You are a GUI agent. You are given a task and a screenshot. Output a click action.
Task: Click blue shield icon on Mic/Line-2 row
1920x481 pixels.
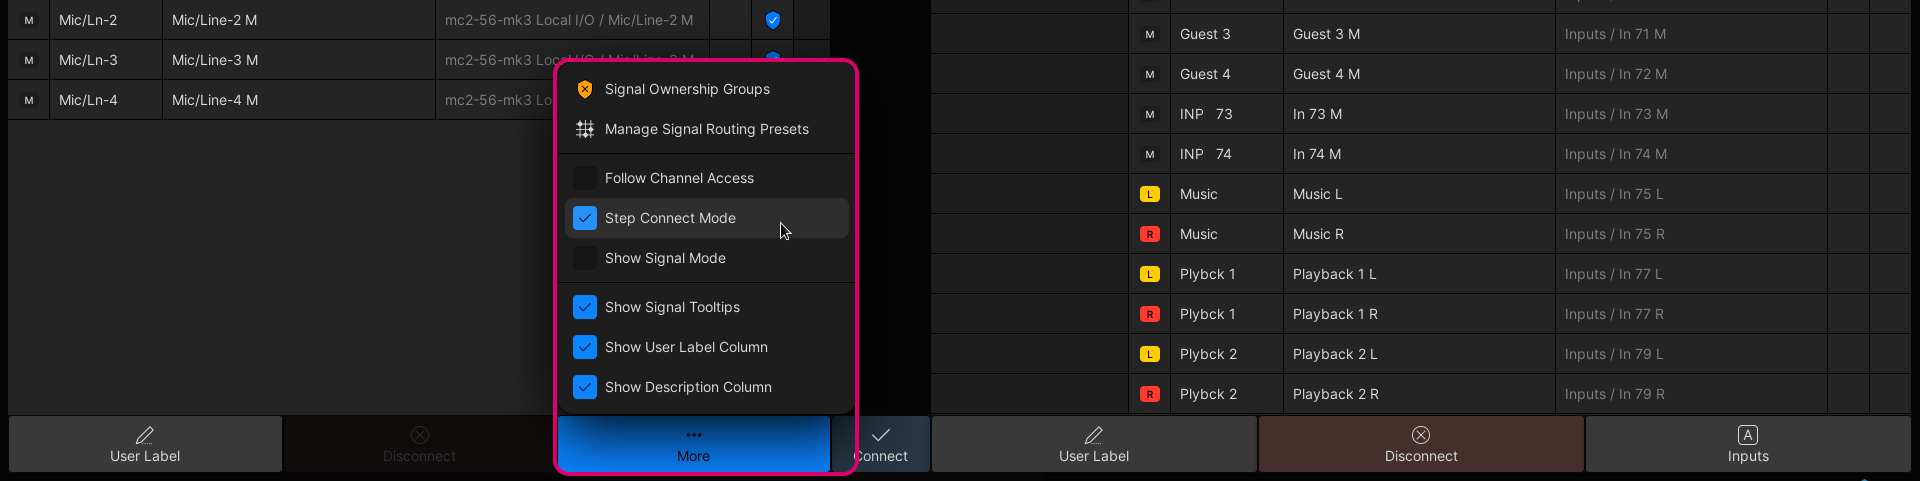772,20
